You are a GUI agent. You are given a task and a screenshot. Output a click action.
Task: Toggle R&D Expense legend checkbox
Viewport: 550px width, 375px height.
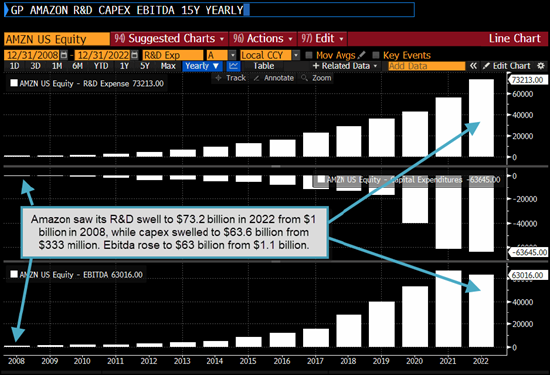pyautogui.click(x=14, y=83)
